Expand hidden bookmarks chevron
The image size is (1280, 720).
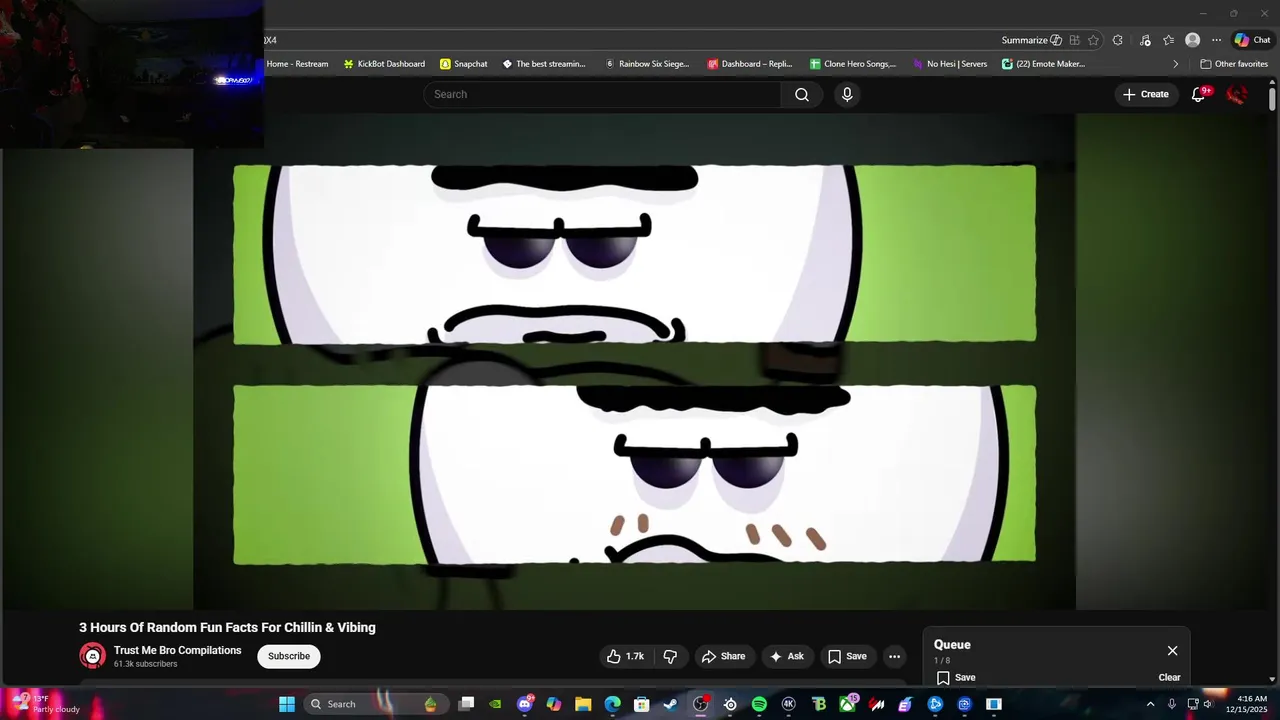(1176, 64)
